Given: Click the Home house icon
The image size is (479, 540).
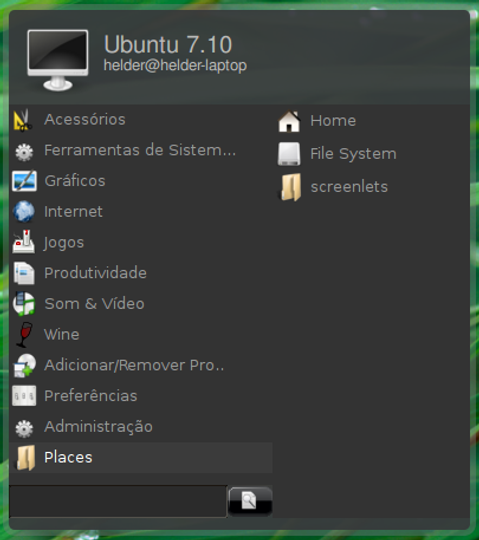Looking at the screenshot, I should (289, 121).
